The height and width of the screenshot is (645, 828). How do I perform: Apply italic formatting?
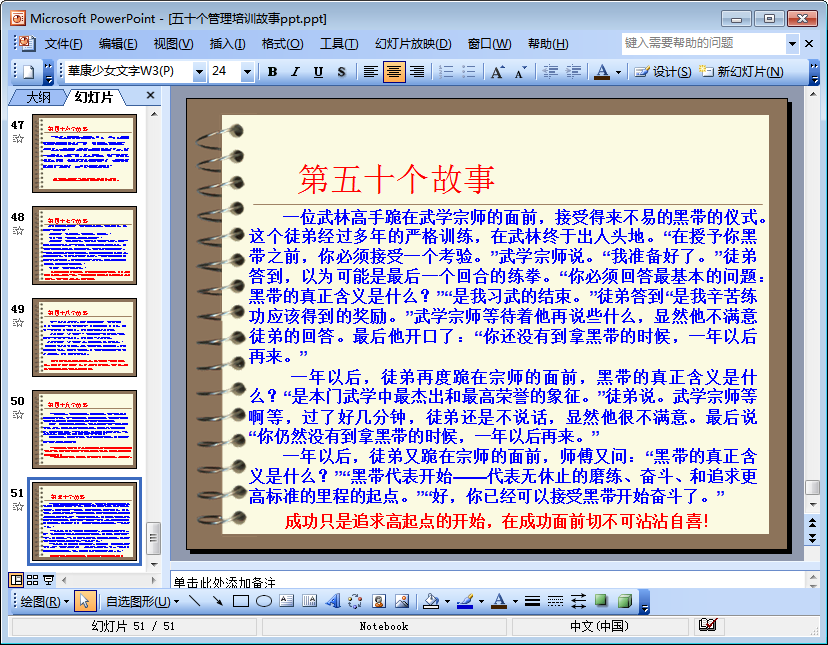295,72
